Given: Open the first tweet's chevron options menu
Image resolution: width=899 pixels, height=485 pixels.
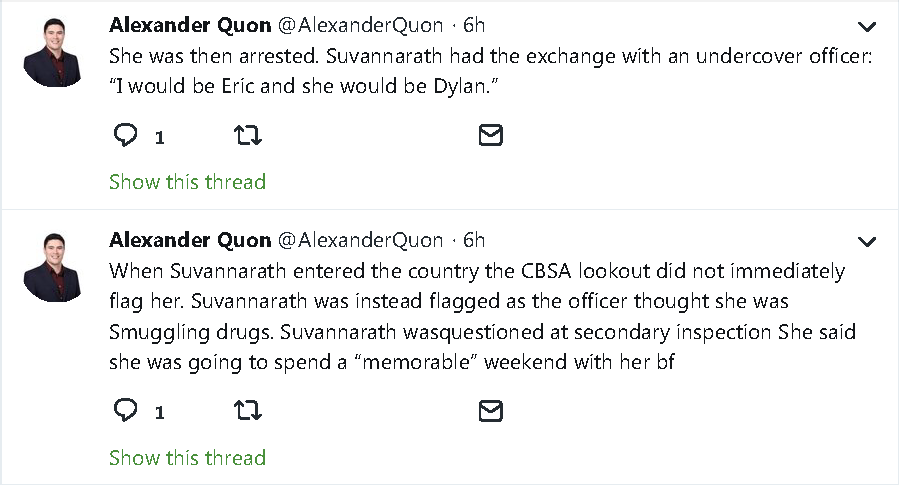Looking at the screenshot, I should click(x=867, y=26).
